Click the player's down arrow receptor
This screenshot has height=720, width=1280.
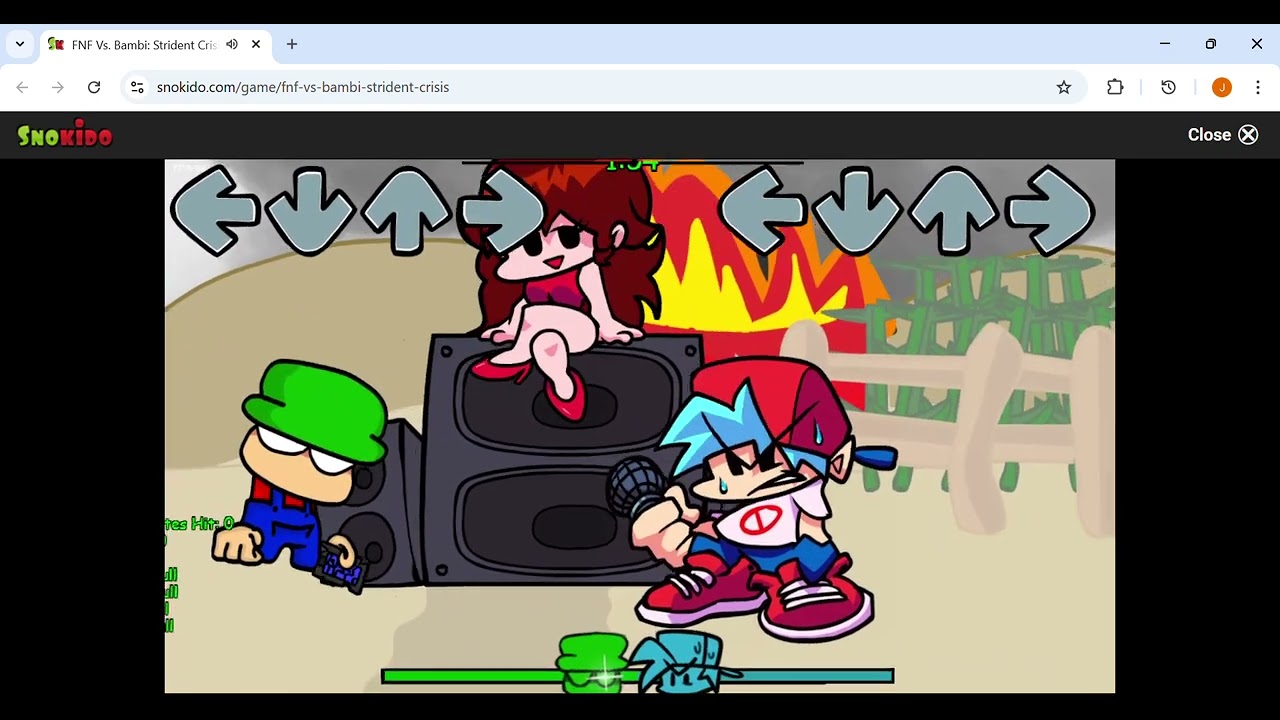coord(858,210)
